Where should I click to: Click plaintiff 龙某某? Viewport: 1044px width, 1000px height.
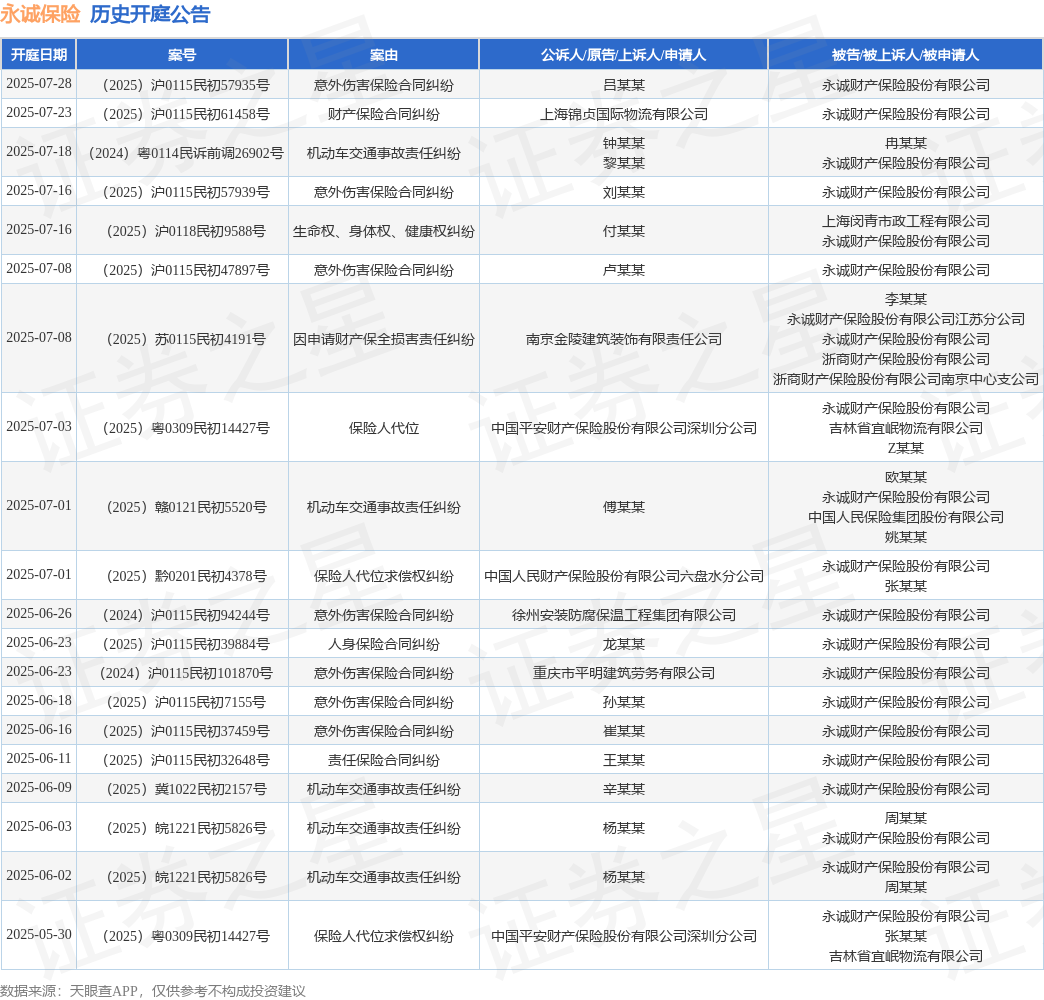624,644
